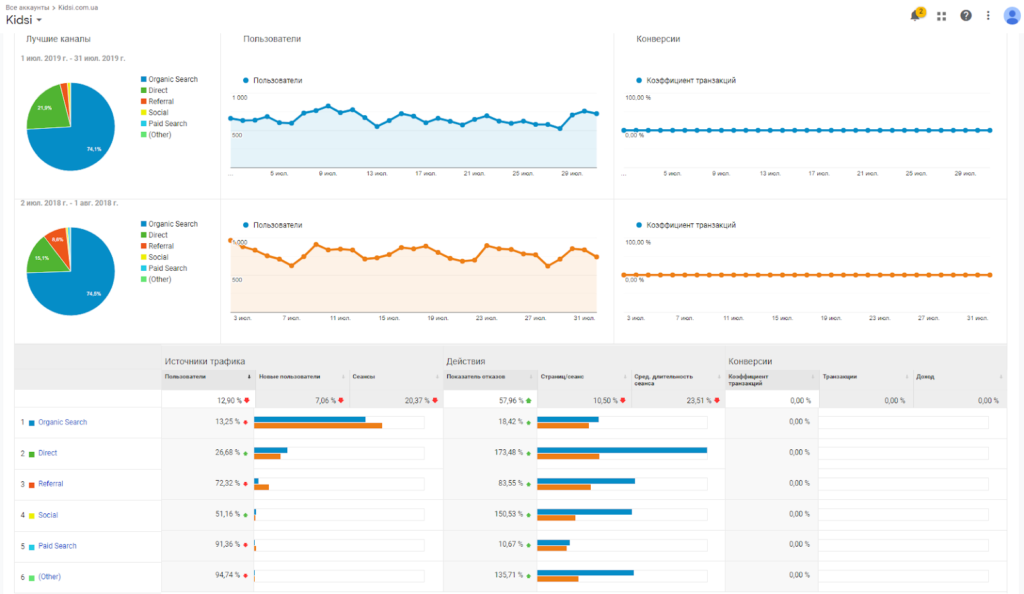Go to Все аккаунты in breadcrumb

27,7
